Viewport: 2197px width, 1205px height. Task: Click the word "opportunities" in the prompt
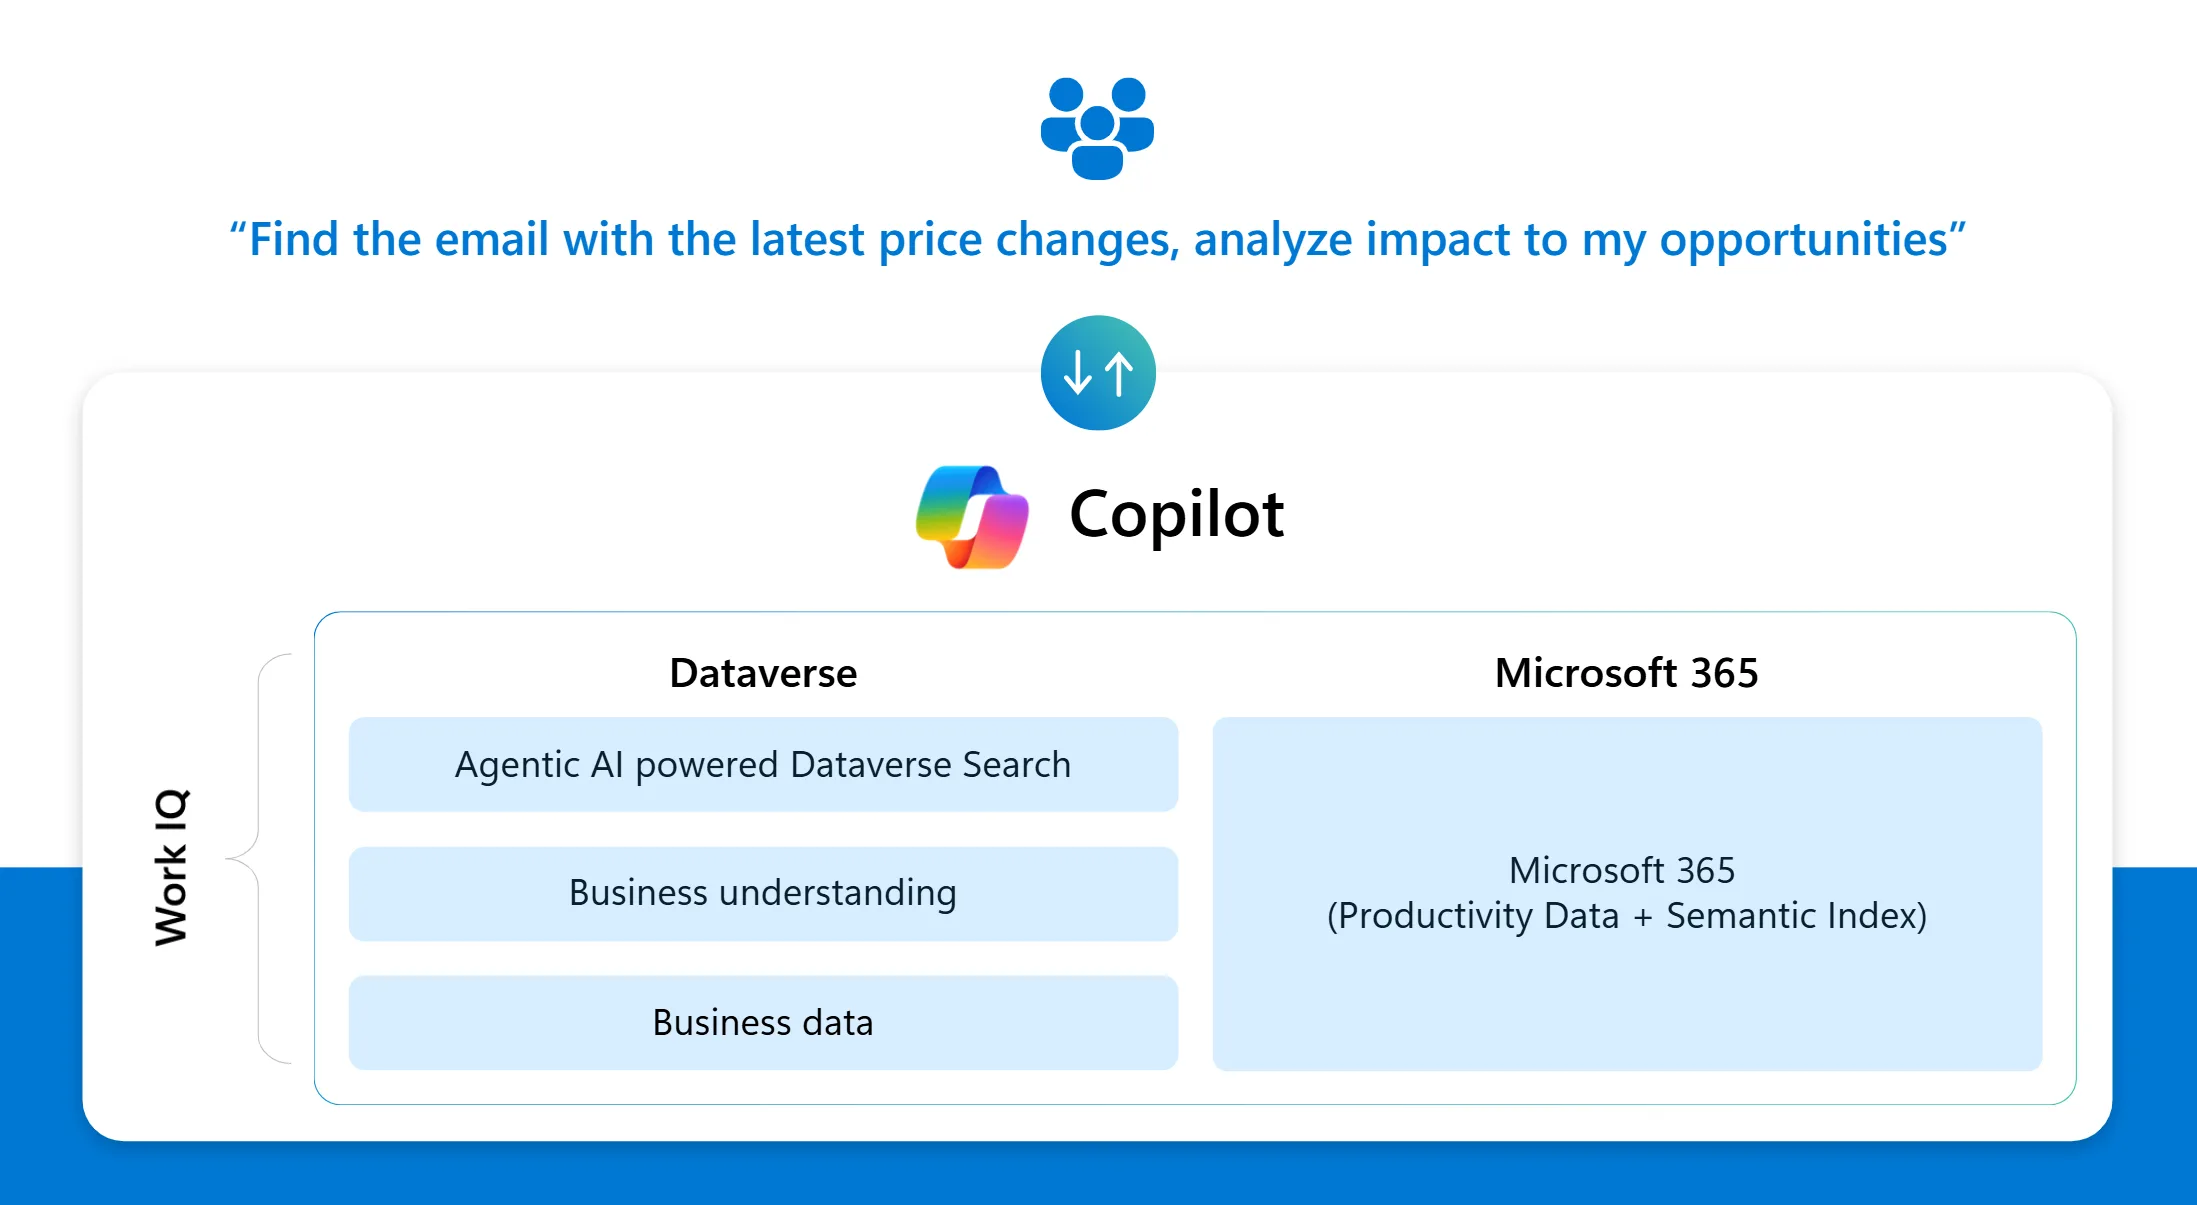point(1804,240)
